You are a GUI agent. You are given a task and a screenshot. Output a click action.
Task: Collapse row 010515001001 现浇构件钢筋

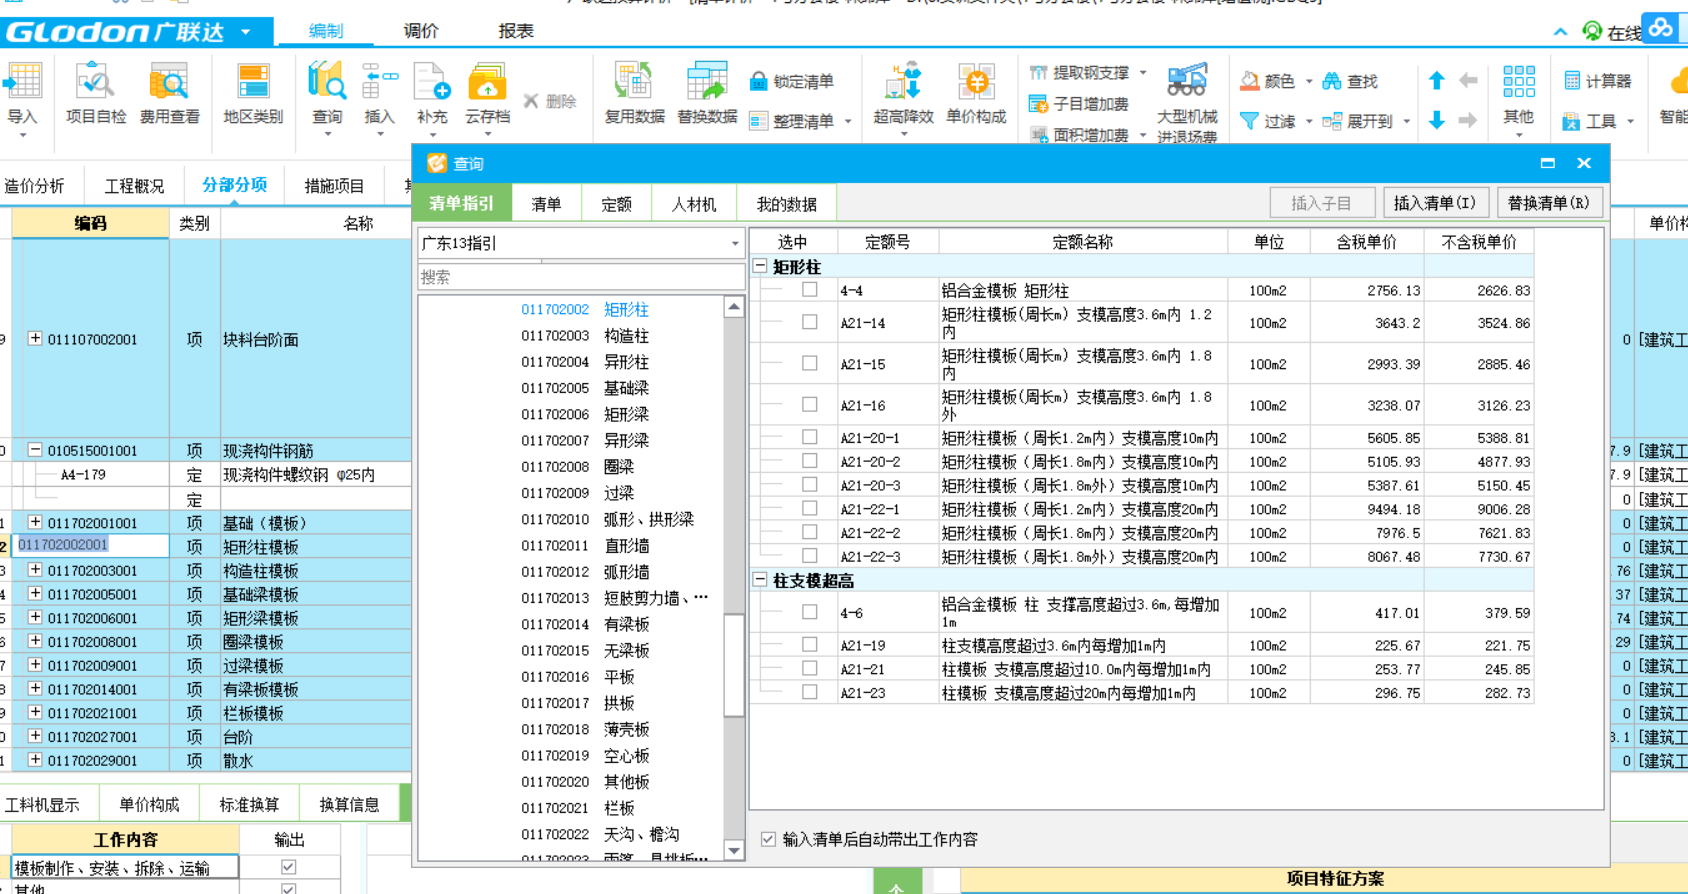click(x=35, y=450)
